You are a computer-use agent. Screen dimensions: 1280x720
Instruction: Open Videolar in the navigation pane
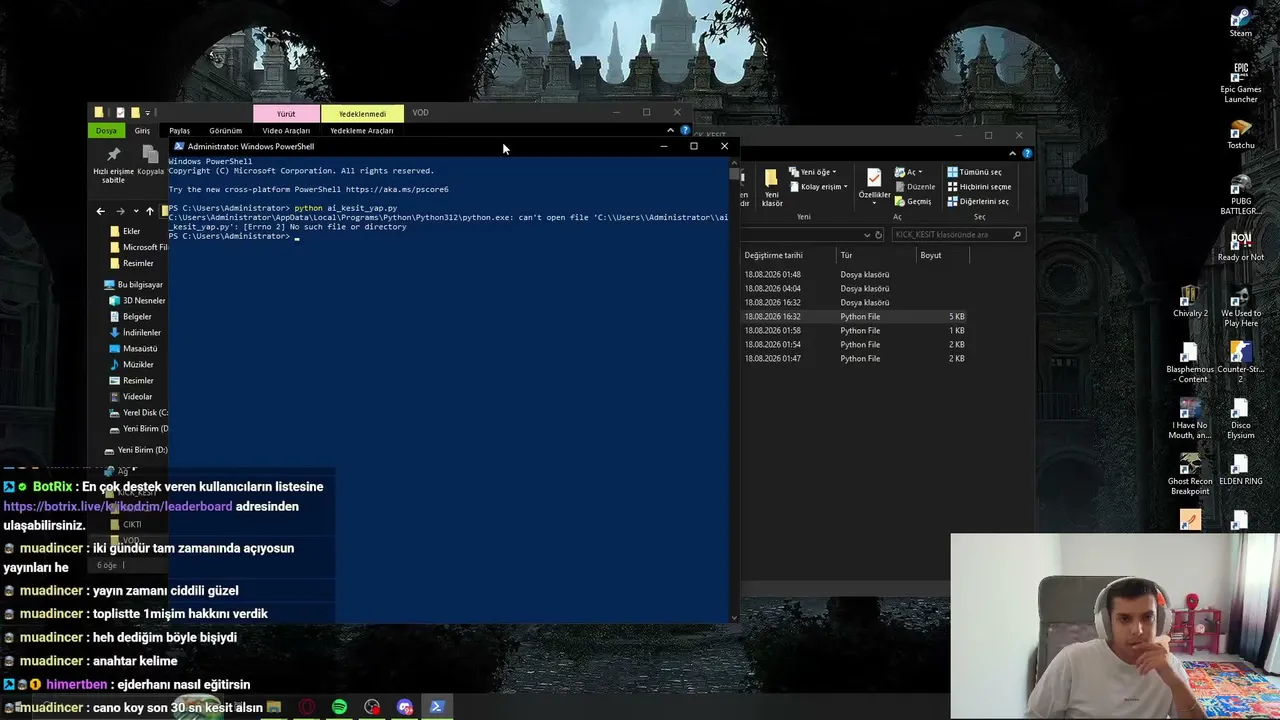pos(130,397)
